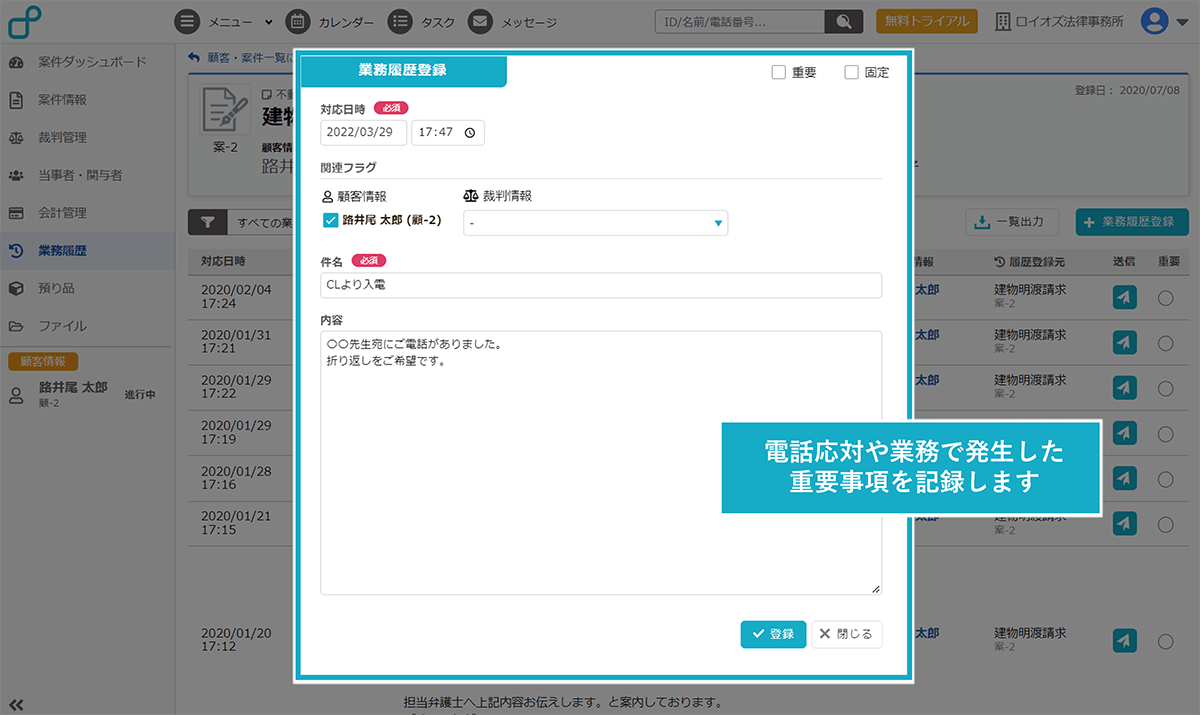
Task: Click the date field 2022/03/29
Action: tap(363, 132)
